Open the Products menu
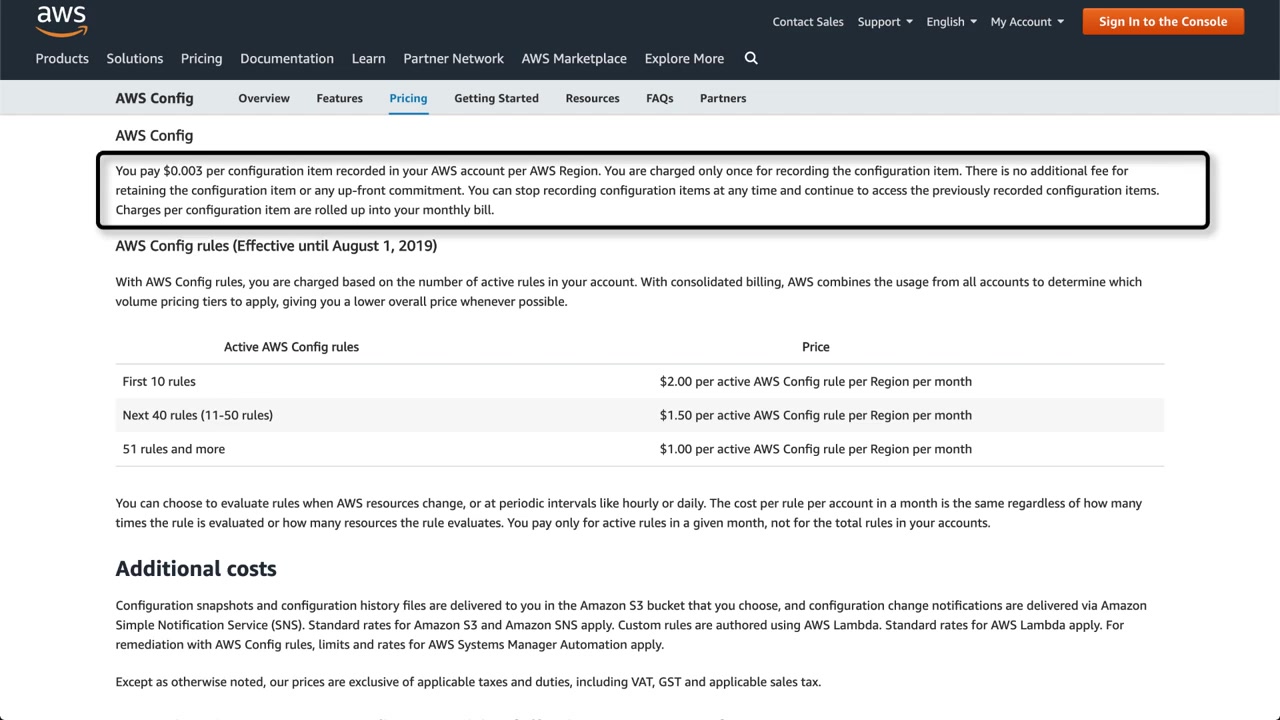 click(62, 58)
